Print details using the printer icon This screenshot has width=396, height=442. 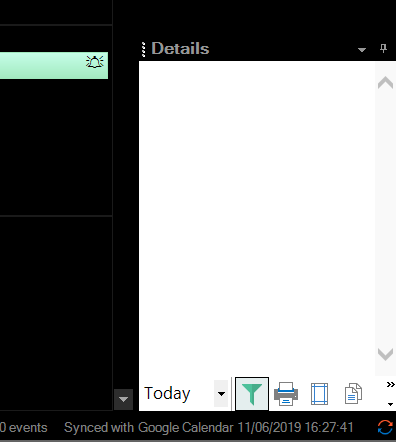[x=286, y=394]
